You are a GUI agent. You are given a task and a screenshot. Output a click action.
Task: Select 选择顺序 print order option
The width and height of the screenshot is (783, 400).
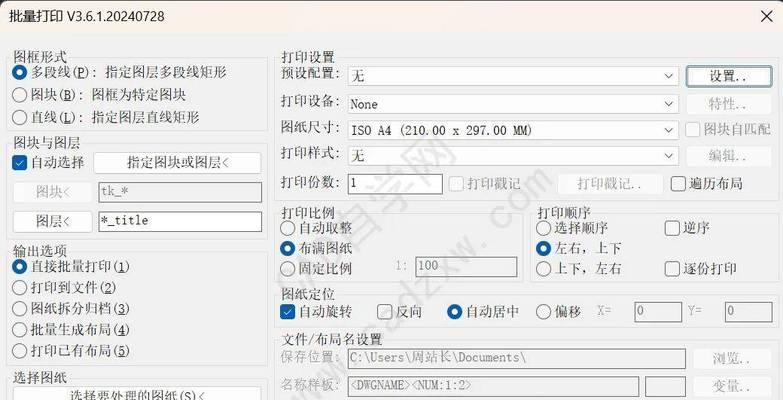543,229
